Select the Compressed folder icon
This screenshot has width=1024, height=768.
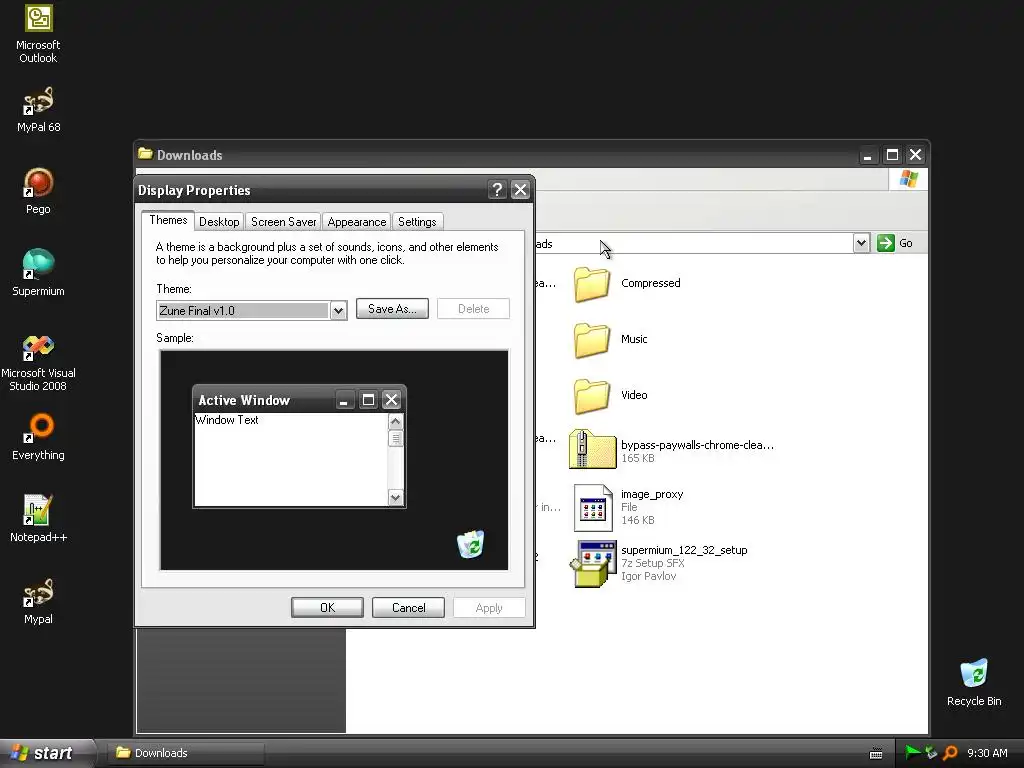pos(592,284)
